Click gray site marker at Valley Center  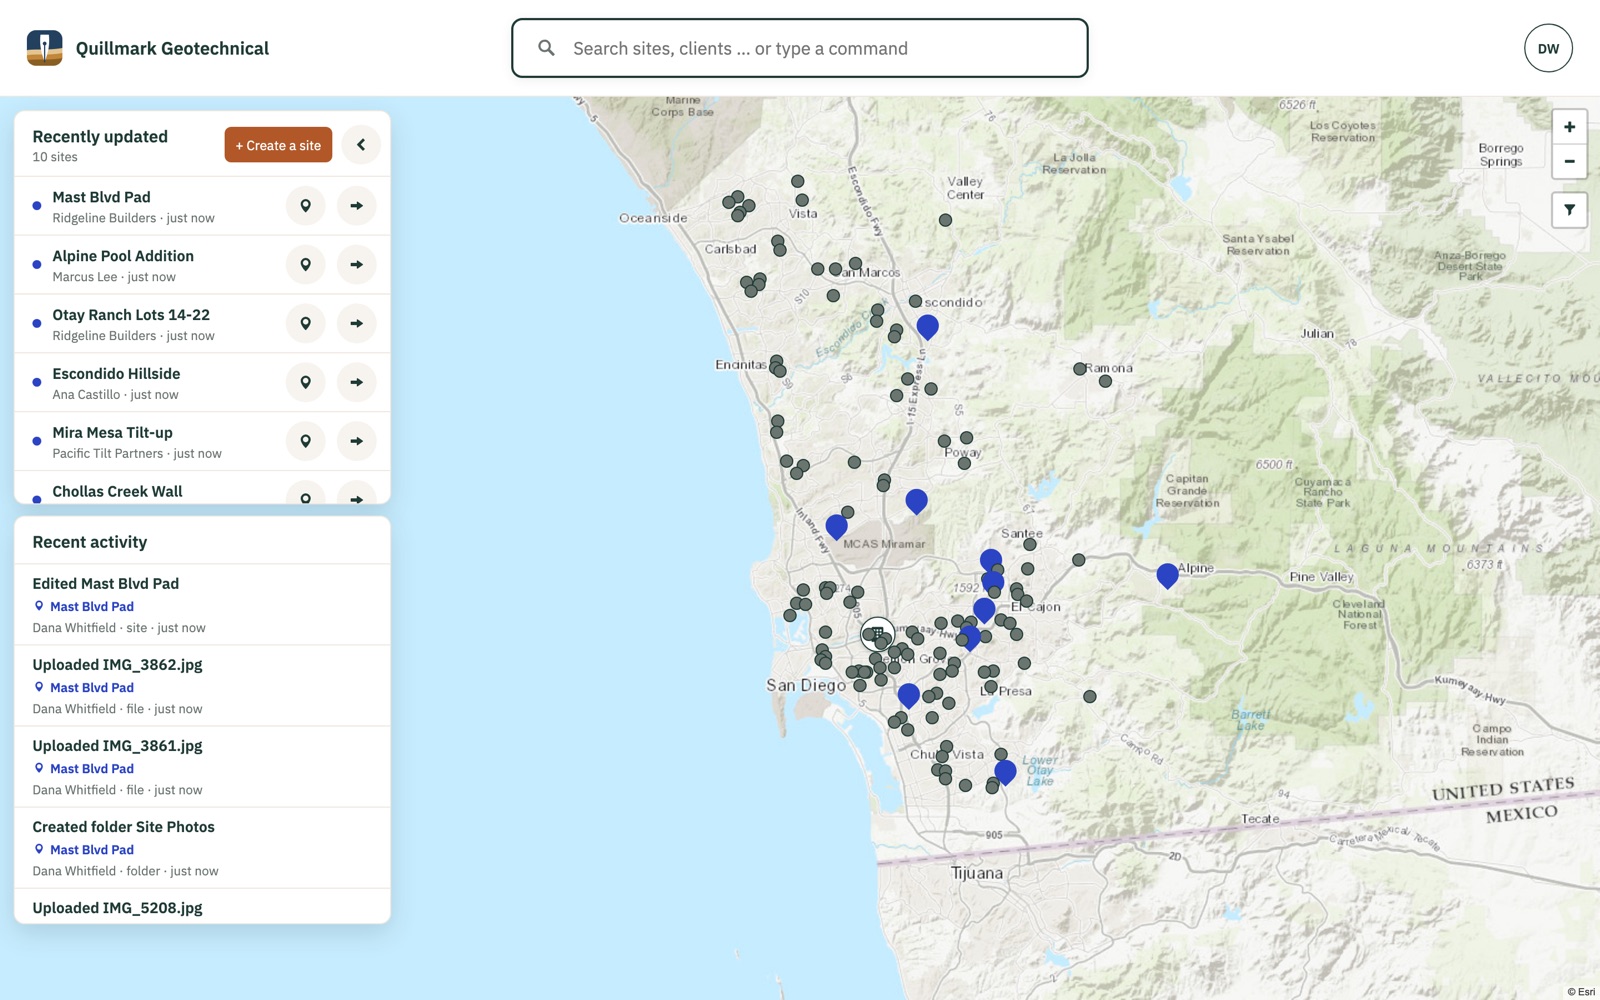pyautogui.click(x=945, y=220)
